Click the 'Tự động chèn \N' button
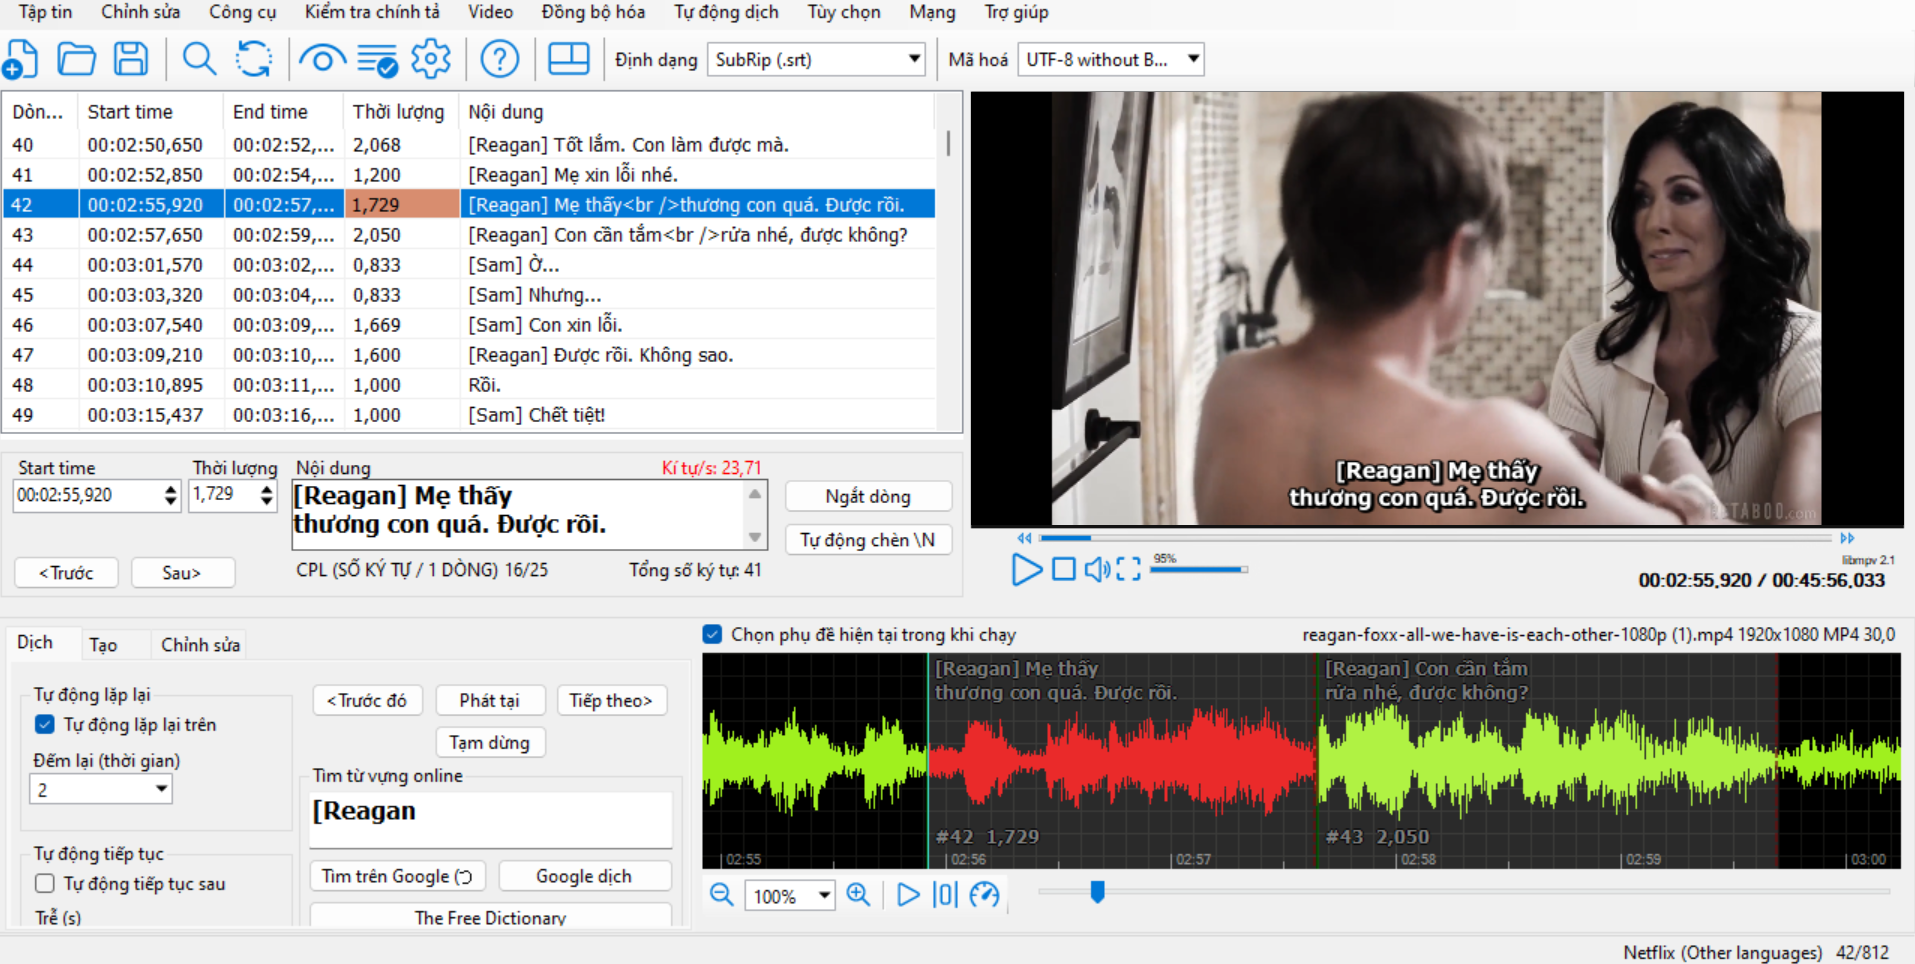 click(867, 540)
